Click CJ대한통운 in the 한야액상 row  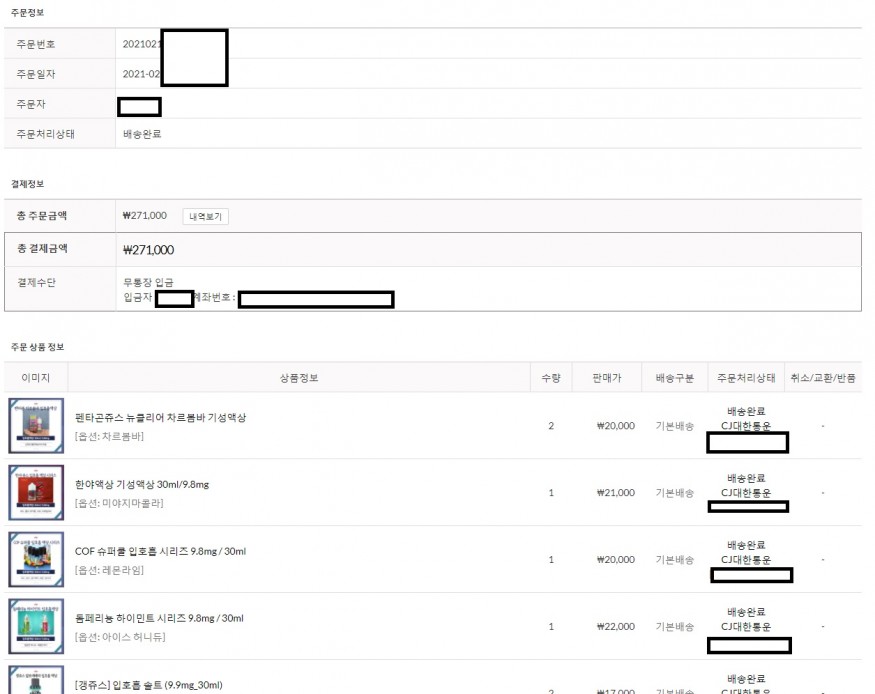746,493
